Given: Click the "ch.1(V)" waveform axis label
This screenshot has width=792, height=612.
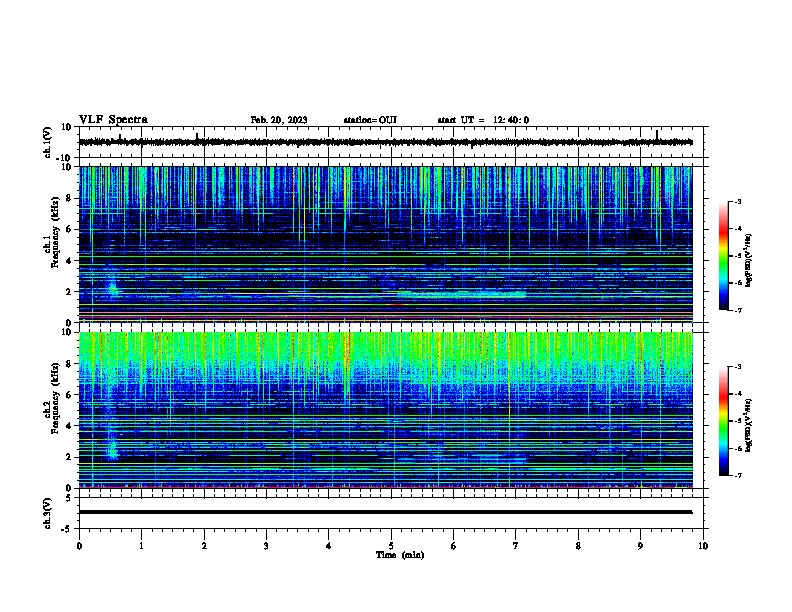Looking at the screenshot, I should pyautogui.click(x=48, y=142).
